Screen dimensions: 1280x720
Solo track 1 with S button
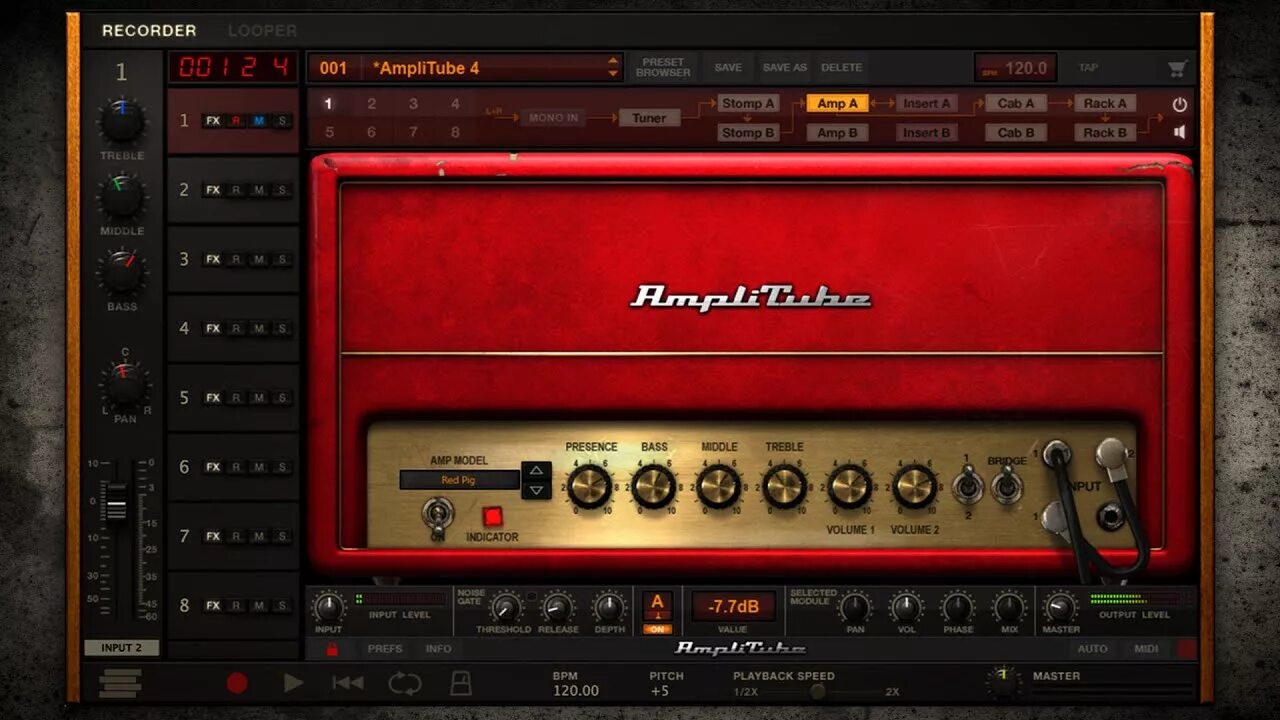coord(282,121)
